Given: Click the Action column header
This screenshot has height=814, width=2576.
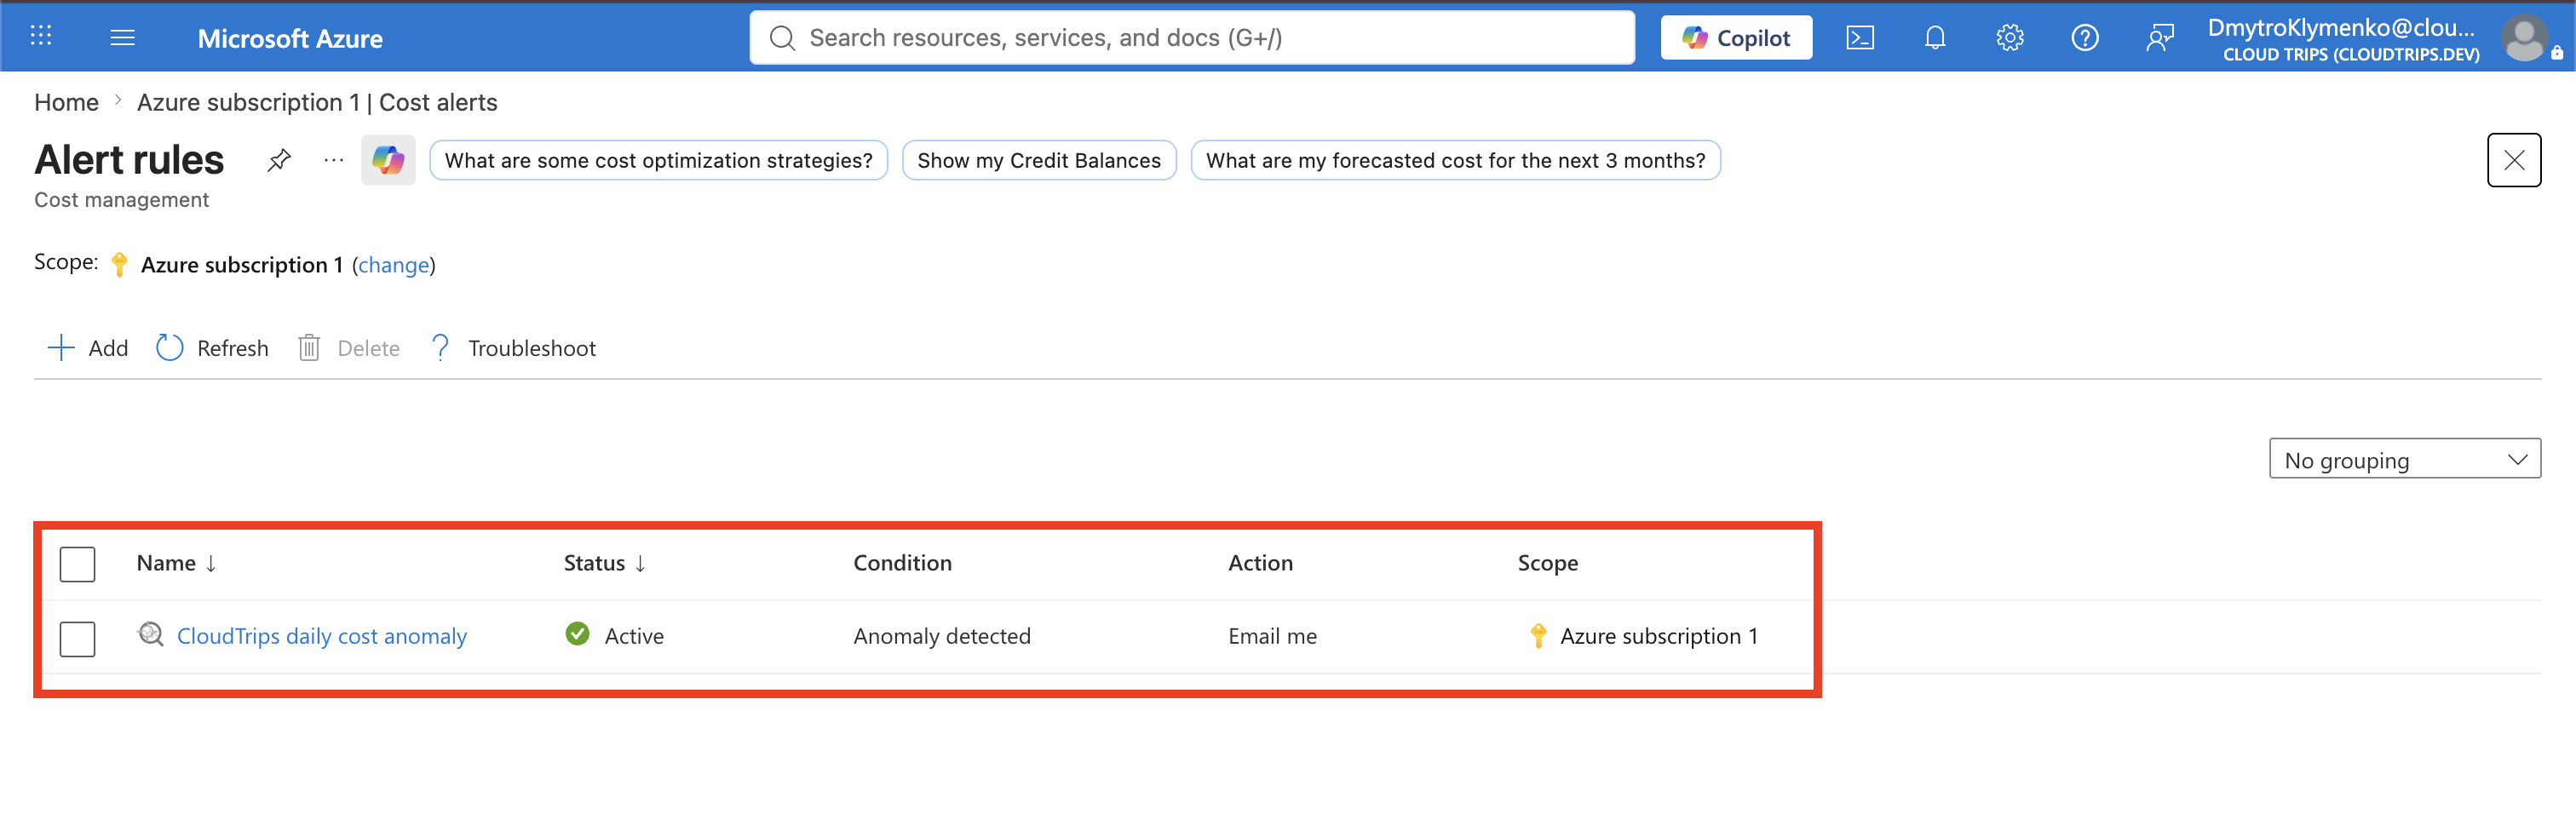Looking at the screenshot, I should [x=1260, y=563].
